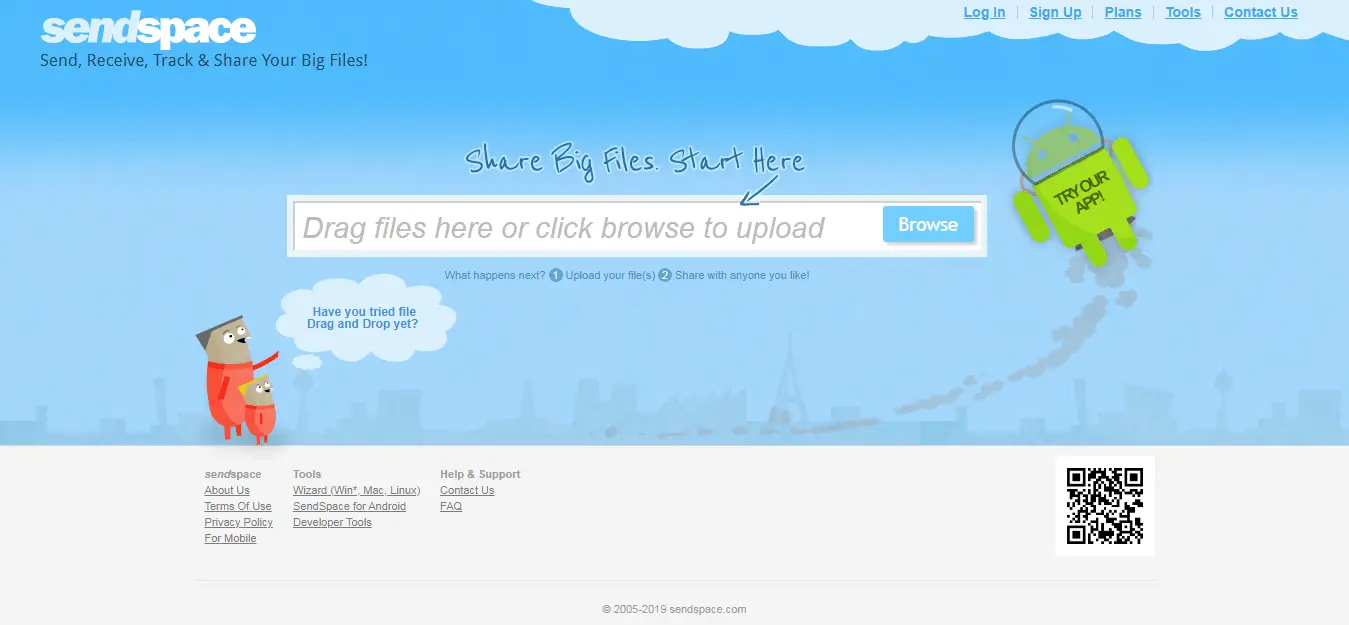Select Tools in the top navigation
Screen dimensions: 1349x625
tap(1183, 12)
